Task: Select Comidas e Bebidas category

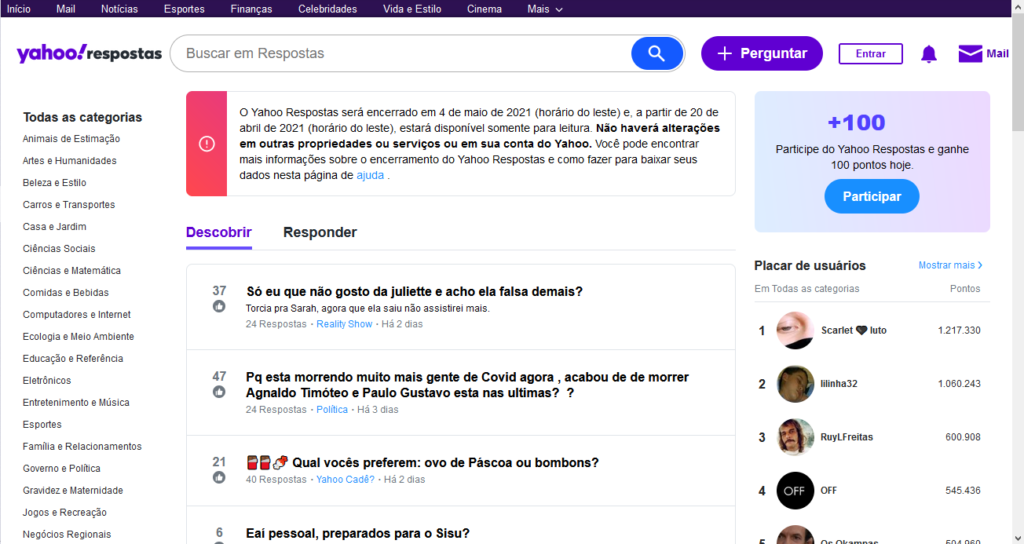Action: [x=65, y=293]
